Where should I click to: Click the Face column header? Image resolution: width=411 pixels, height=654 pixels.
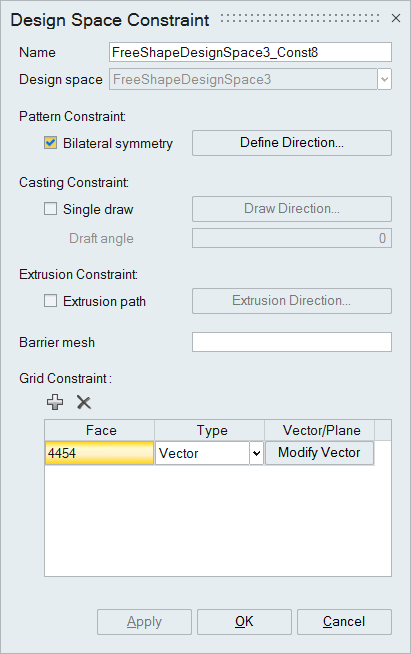pyautogui.click(x=100, y=430)
